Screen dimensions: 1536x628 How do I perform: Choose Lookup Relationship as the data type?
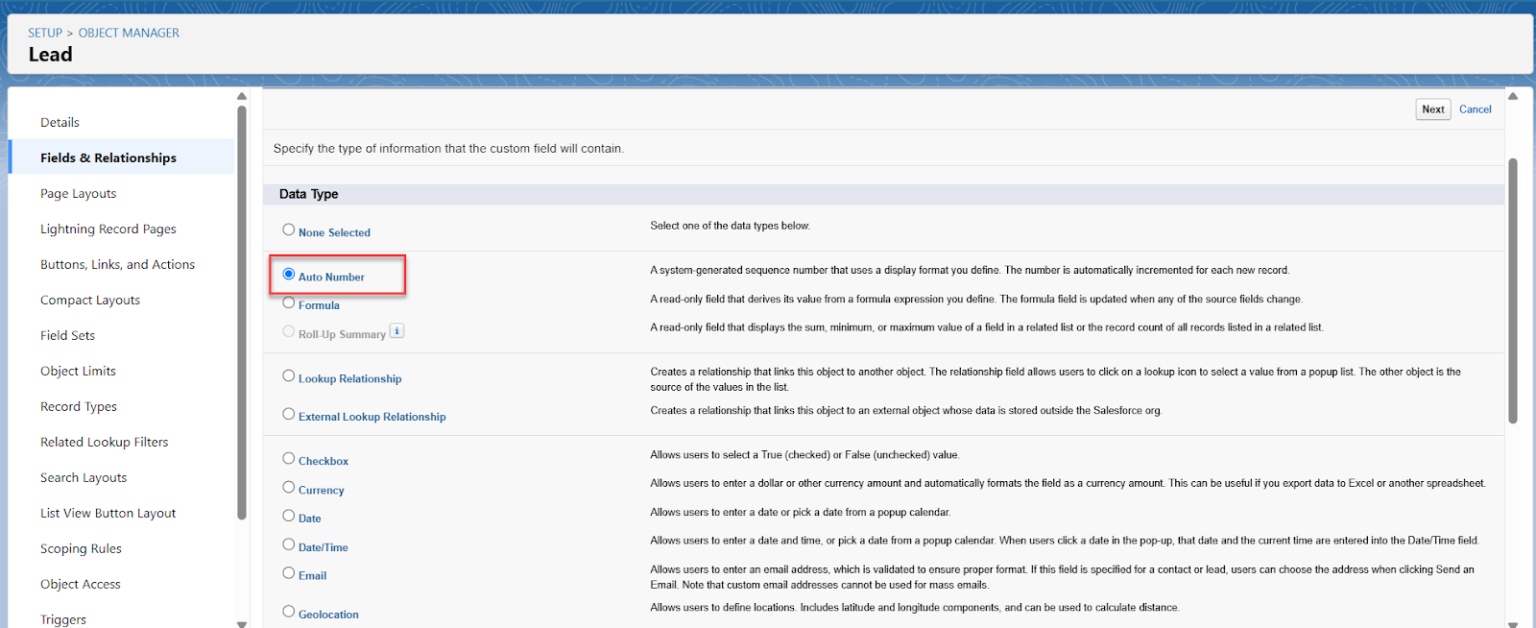tap(288, 377)
